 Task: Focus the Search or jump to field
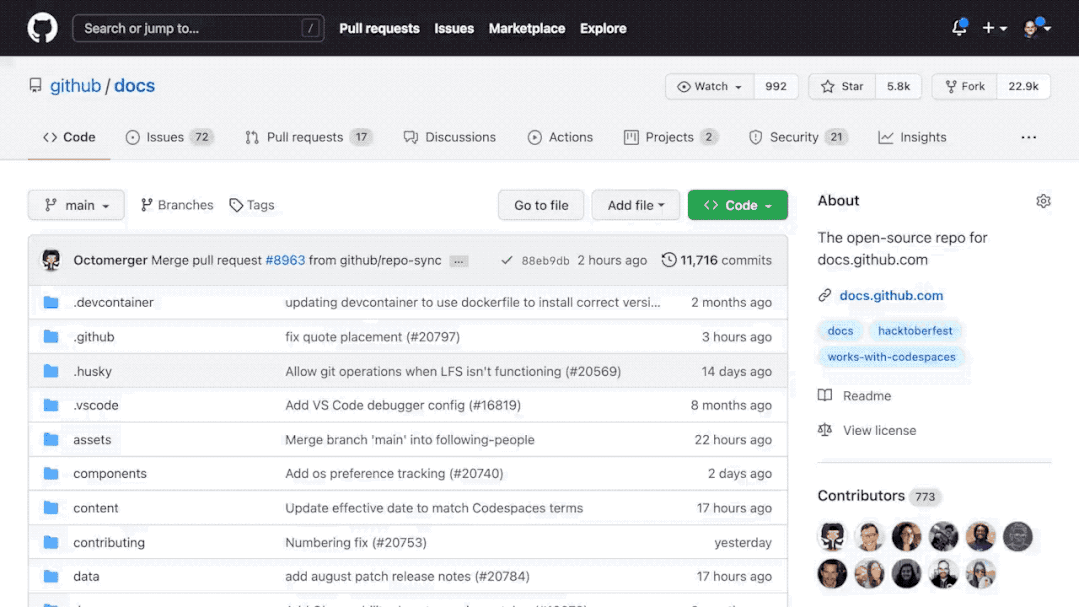[x=198, y=28]
